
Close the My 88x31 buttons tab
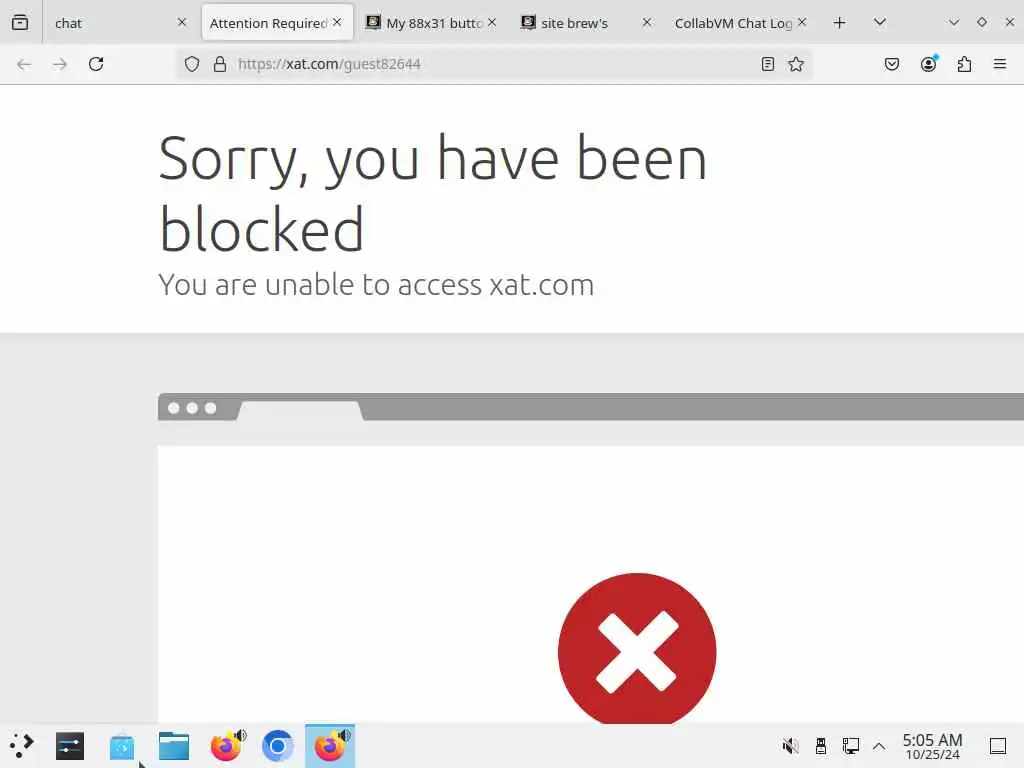pos(492,22)
